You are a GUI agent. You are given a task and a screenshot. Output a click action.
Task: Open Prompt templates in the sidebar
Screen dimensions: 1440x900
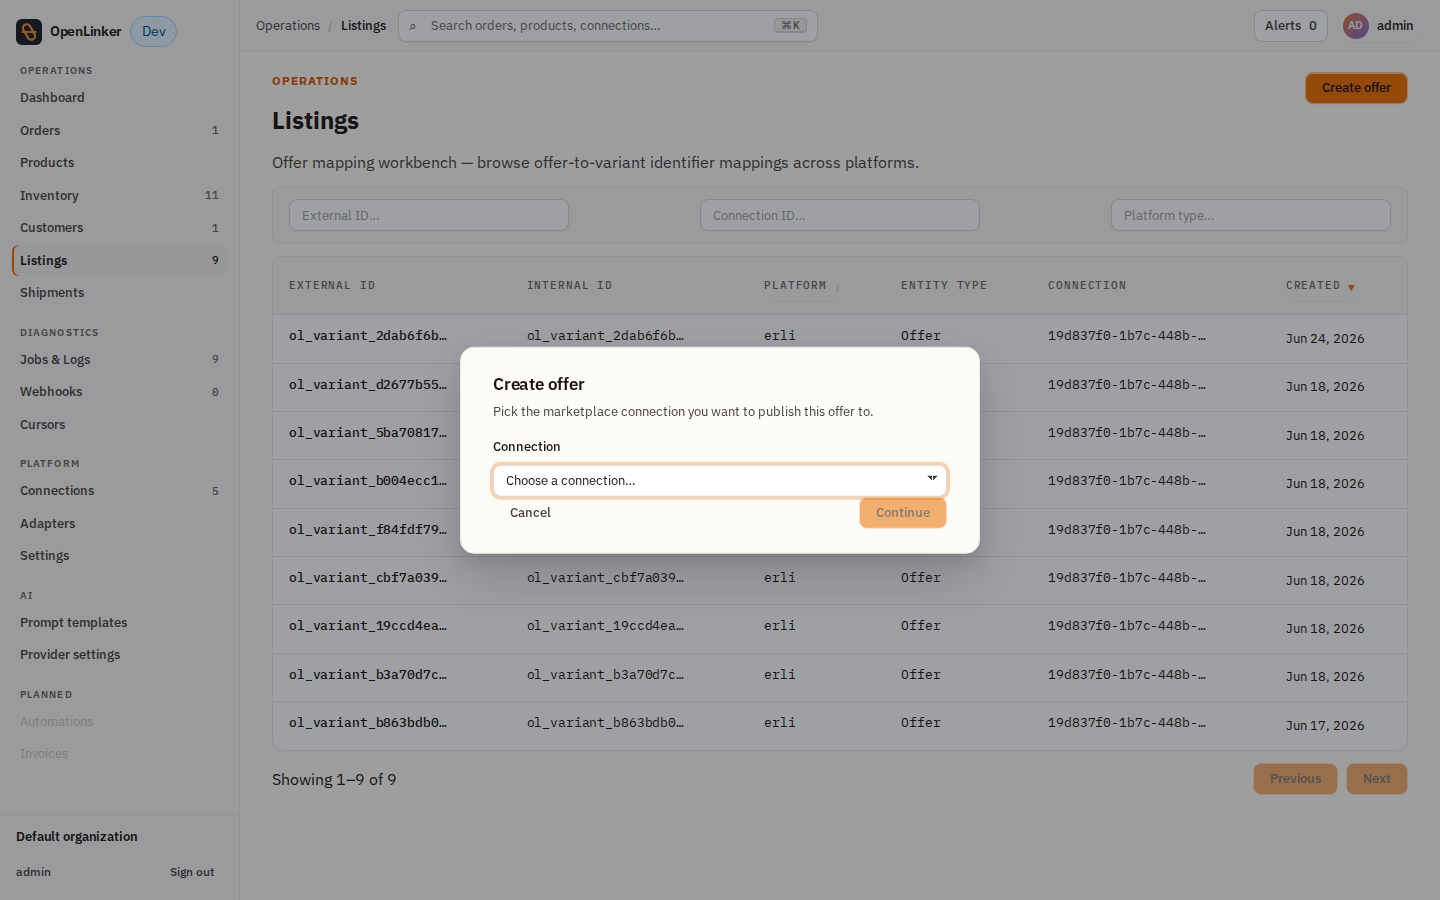(119, 623)
